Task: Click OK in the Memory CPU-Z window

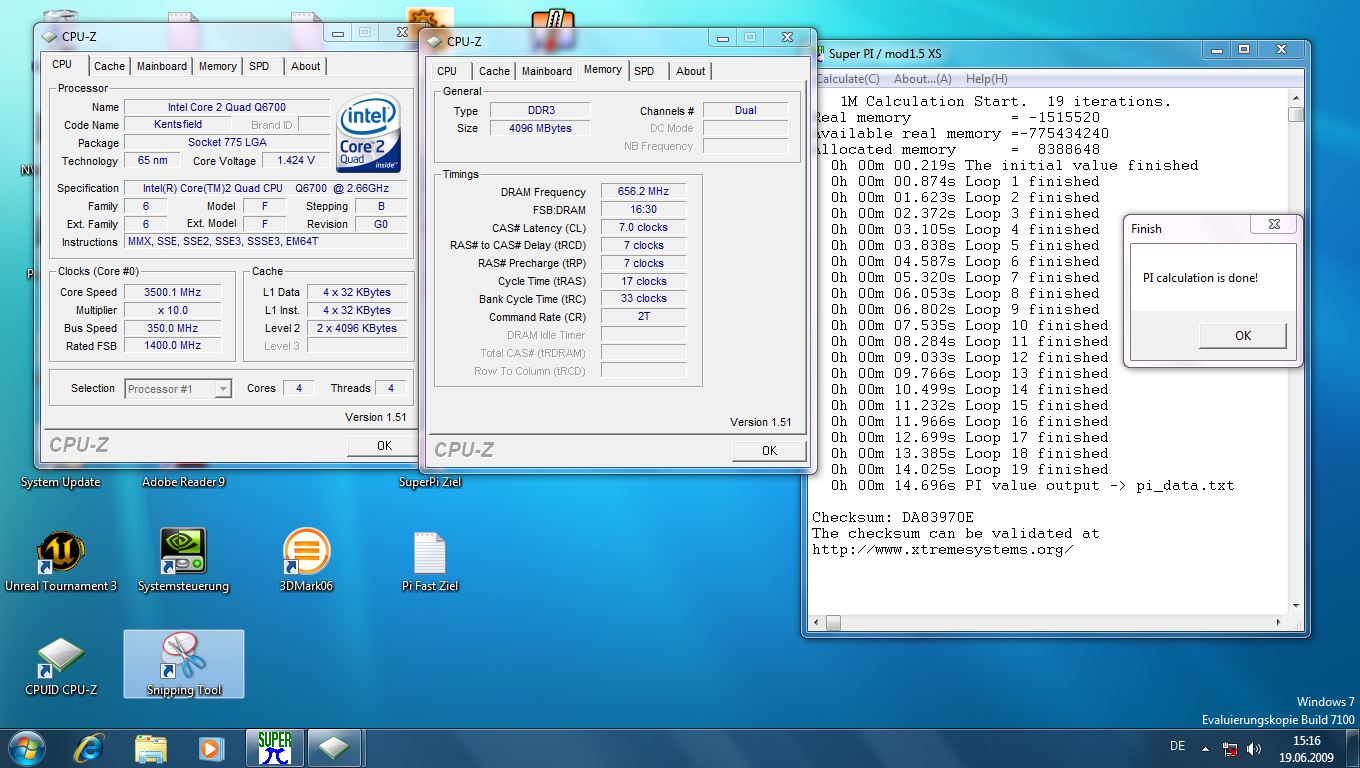Action: click(769, 451)
